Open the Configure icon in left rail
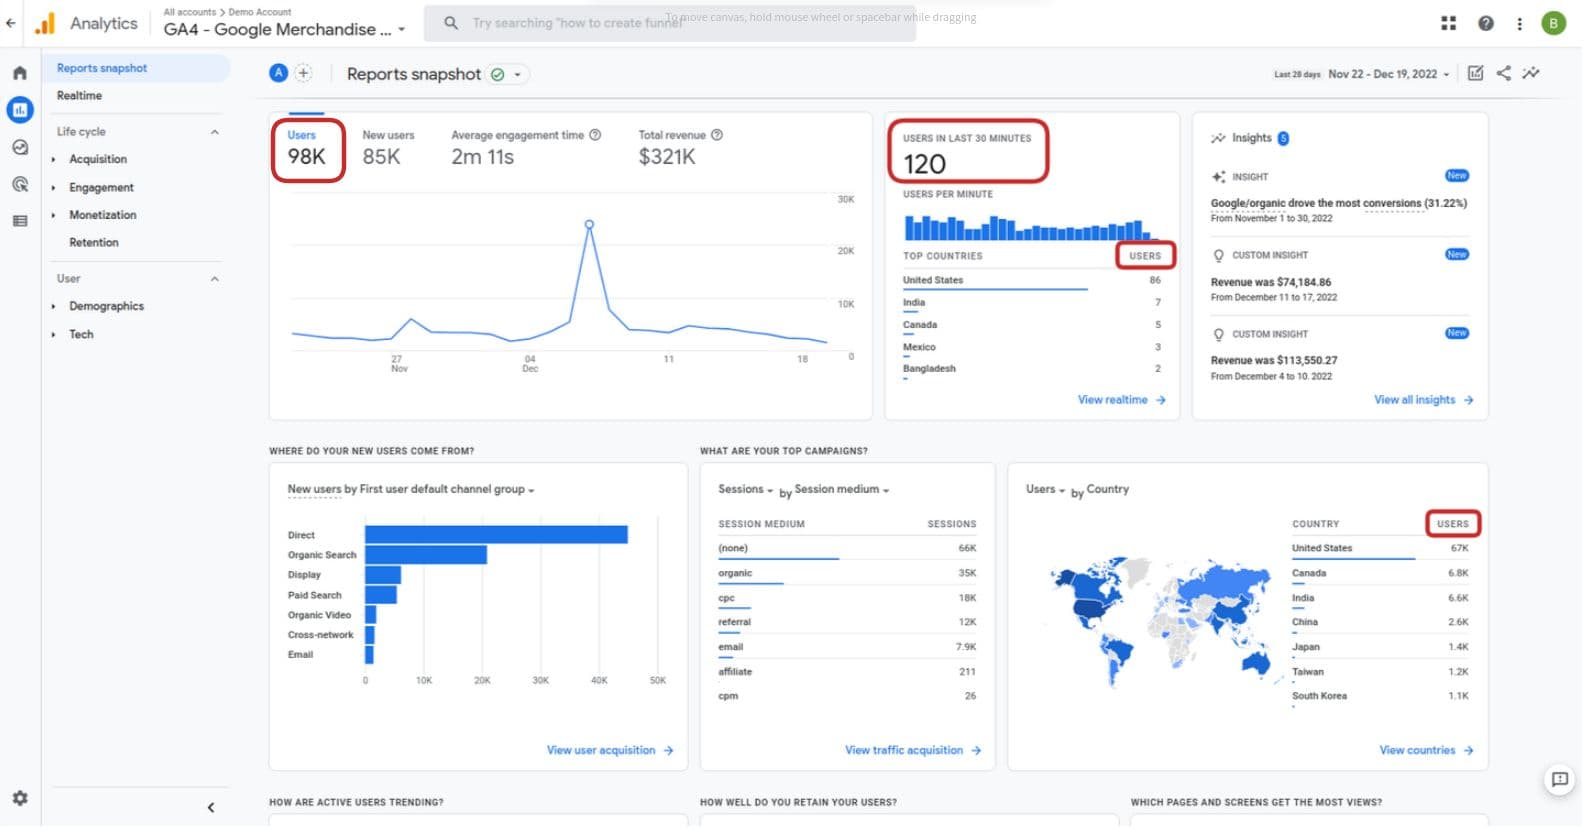The image size is (1585, 830). [x=19, y=221]
